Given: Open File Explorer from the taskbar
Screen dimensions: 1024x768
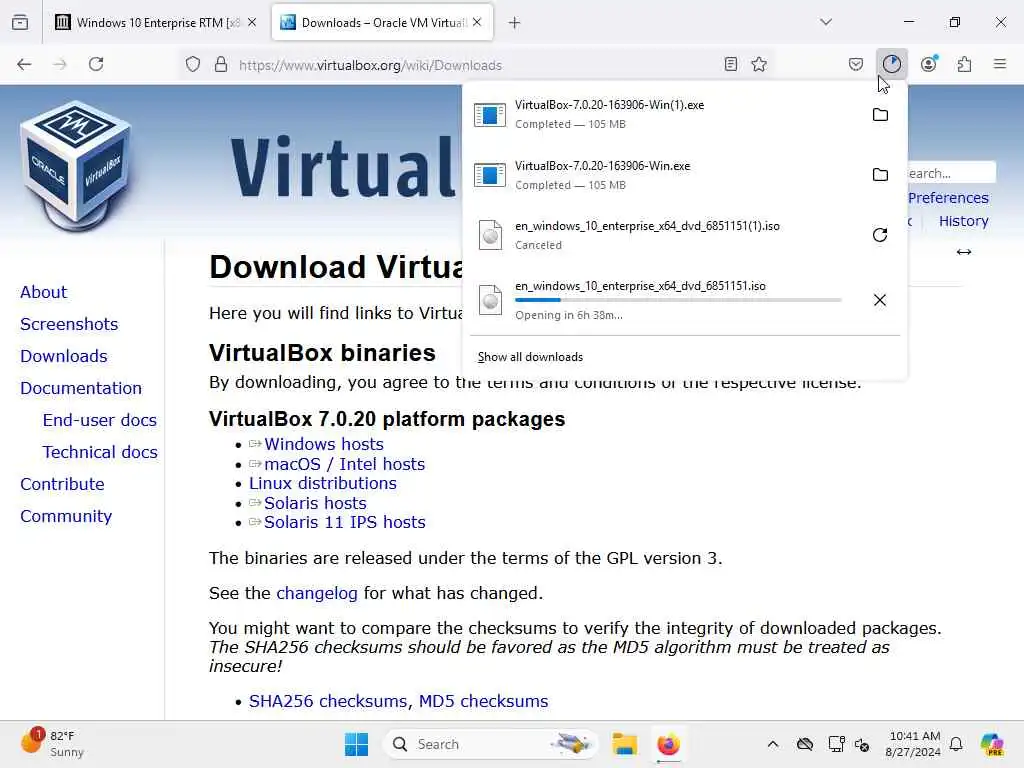Looking at the screenshot, I should coord(624,744).
